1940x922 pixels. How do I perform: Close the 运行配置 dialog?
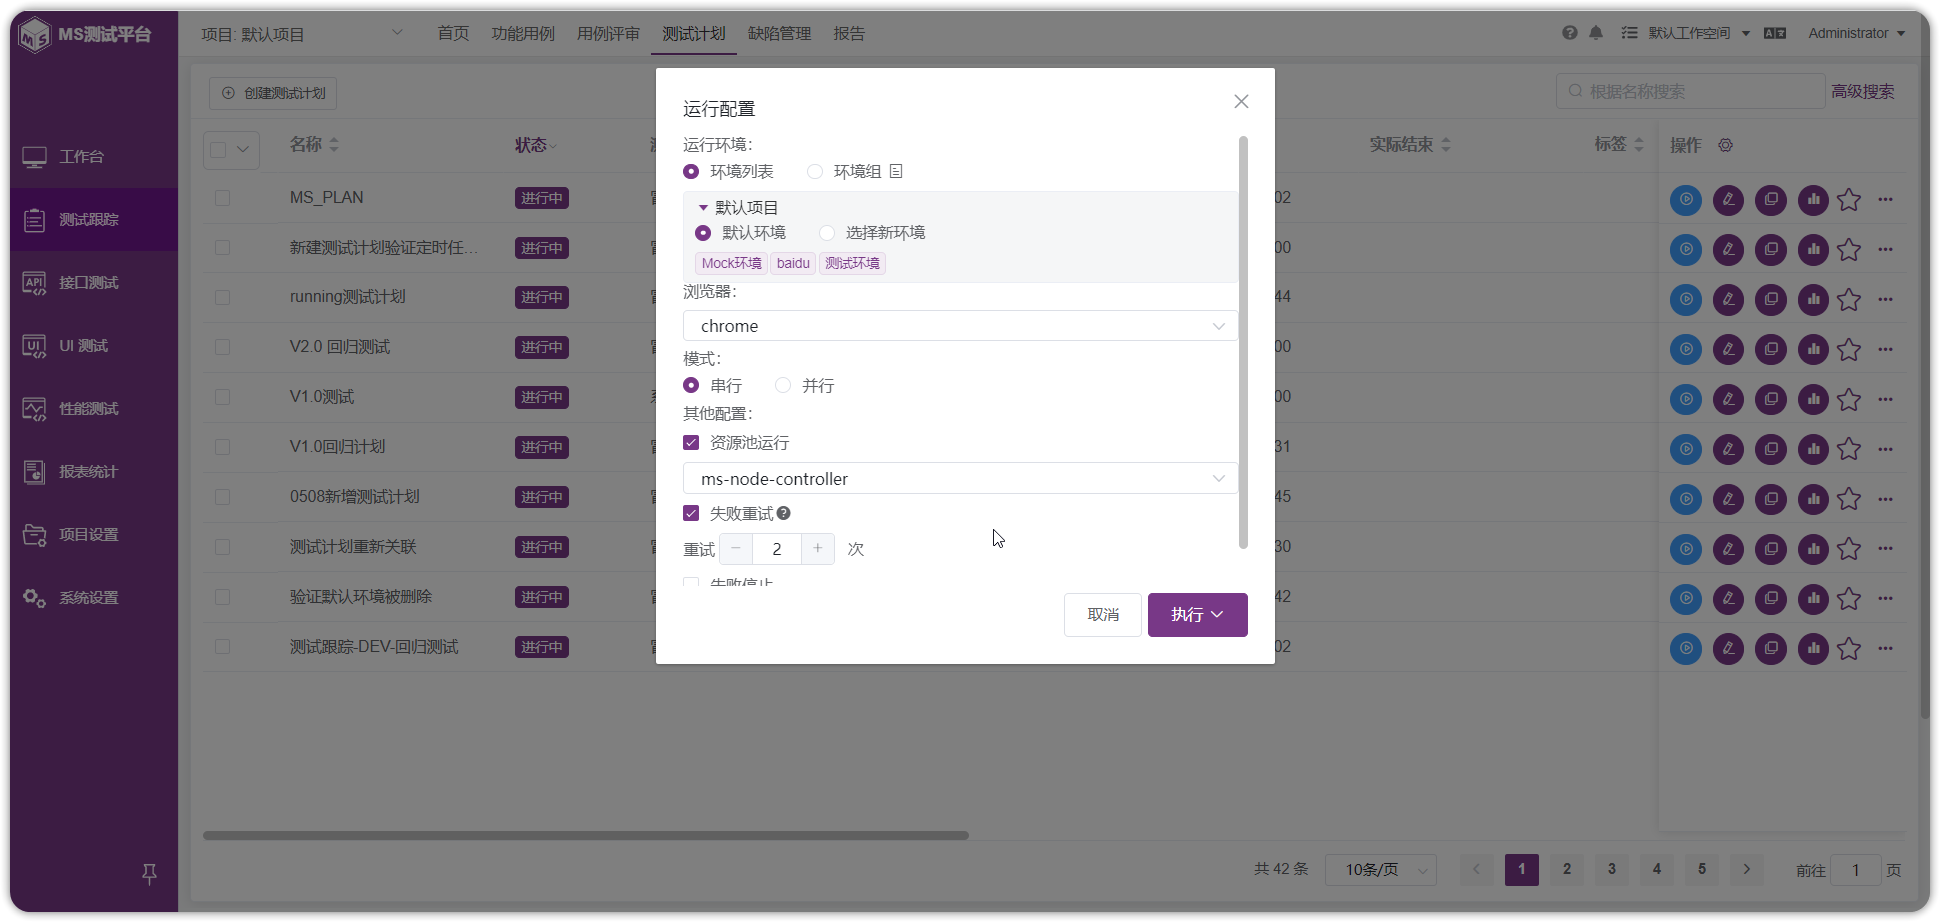(x=1241, y=101)
